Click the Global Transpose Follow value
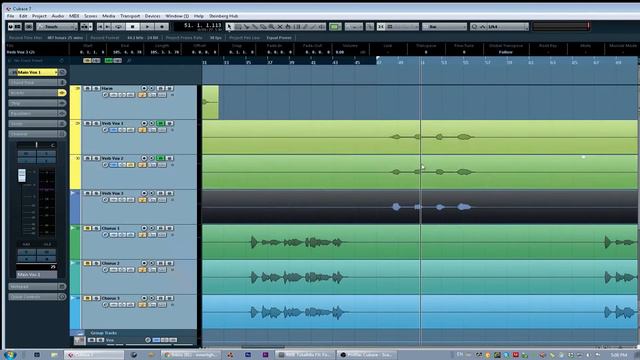This screenshot has height=360, width=640. (x=505, y=52)
